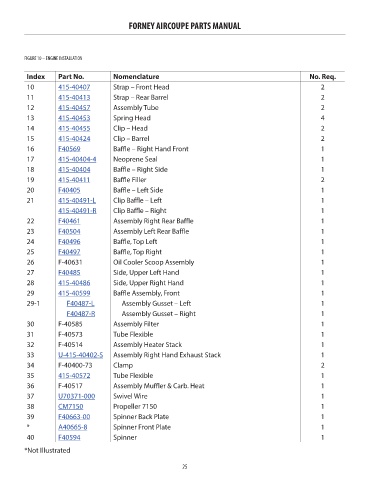Open the F40663-00 Spinner Back Plate link
The width and height of the screenshot is (370, 480).
[x=74, y=417]
